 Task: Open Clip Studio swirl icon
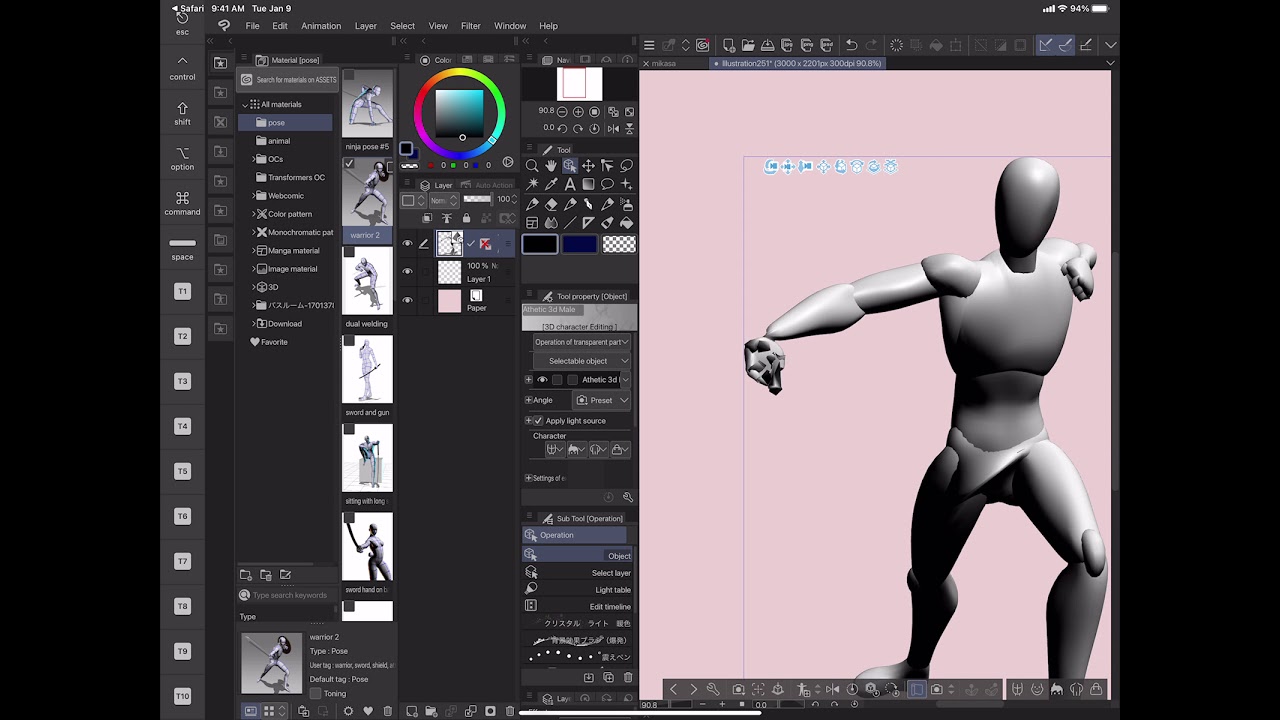pos(703,45)
